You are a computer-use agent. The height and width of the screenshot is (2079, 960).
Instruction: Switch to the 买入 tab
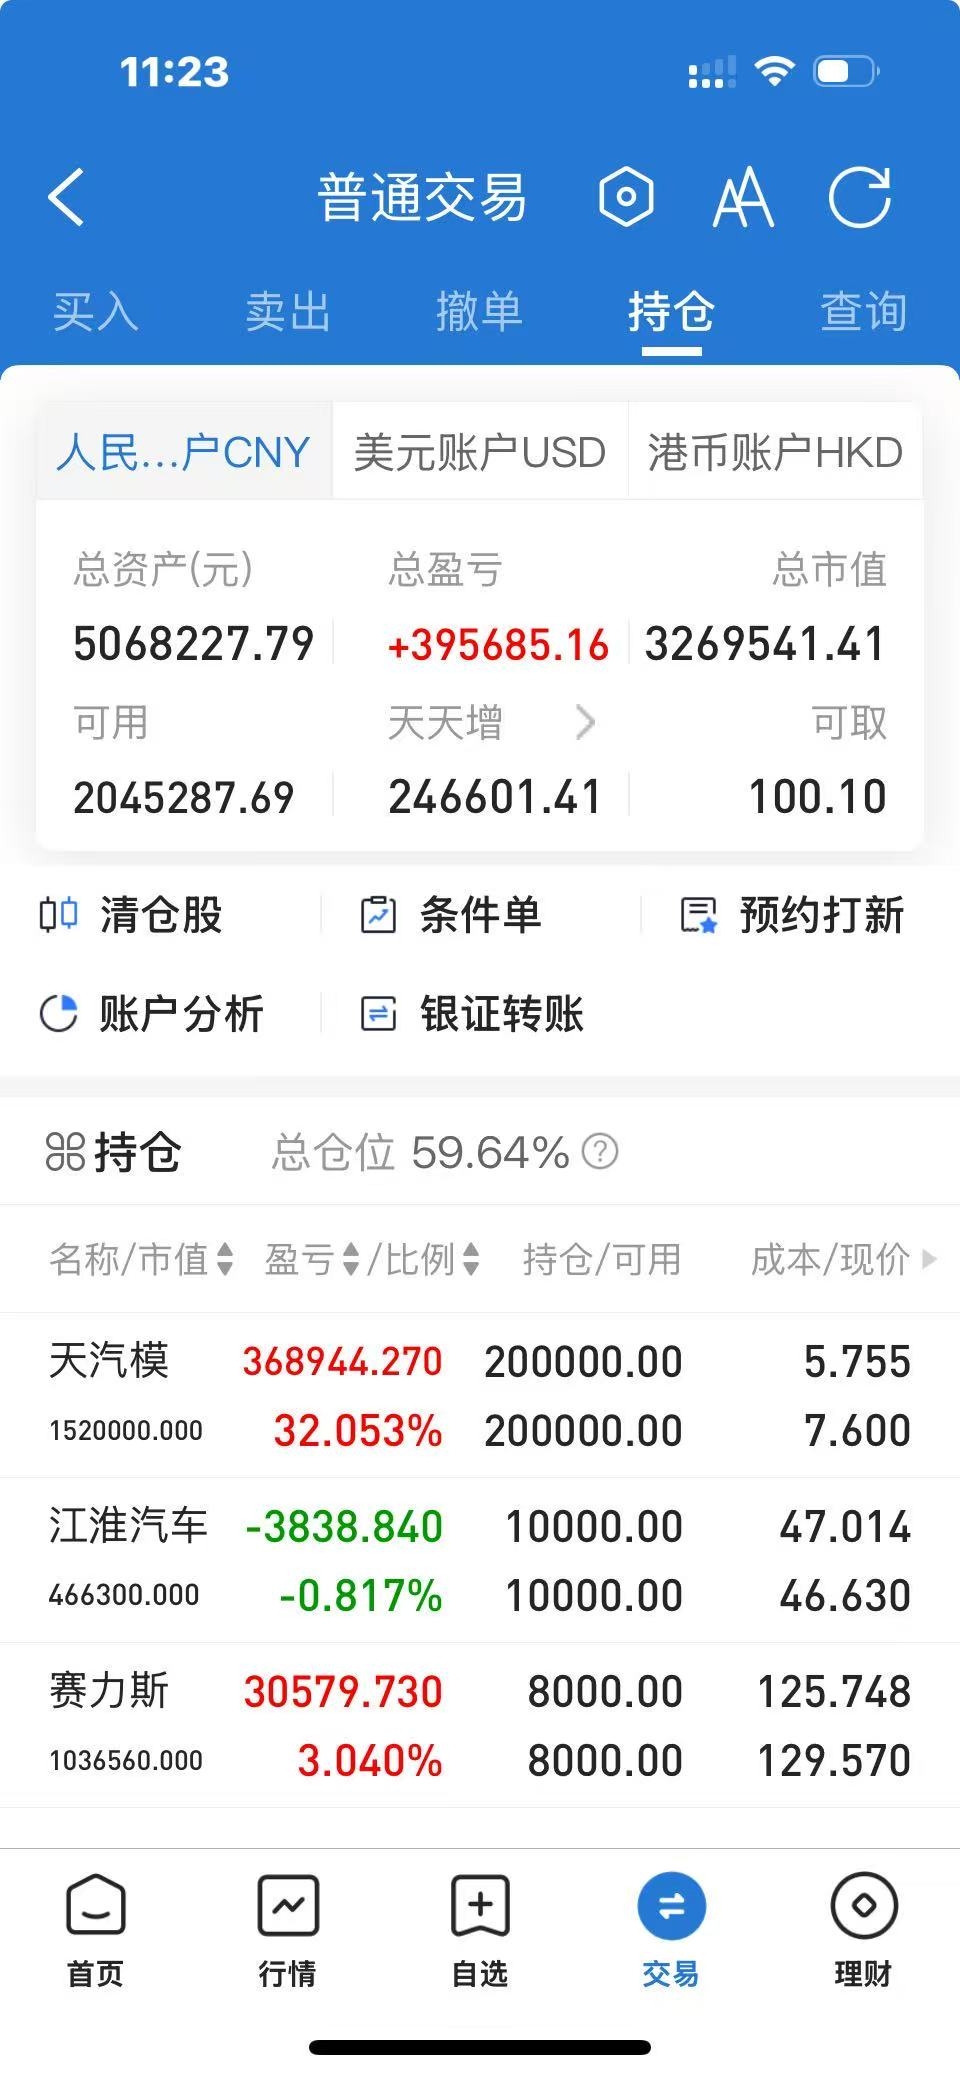(95, 312)
